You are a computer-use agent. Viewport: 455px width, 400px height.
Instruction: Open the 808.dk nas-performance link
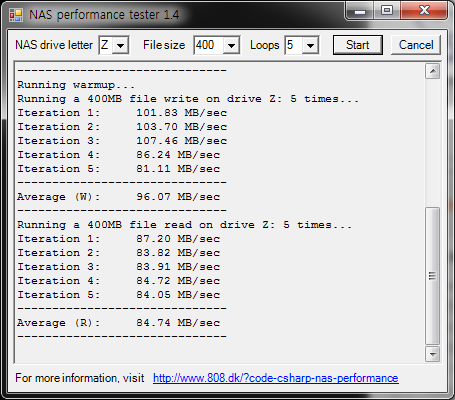click(276, 378)
